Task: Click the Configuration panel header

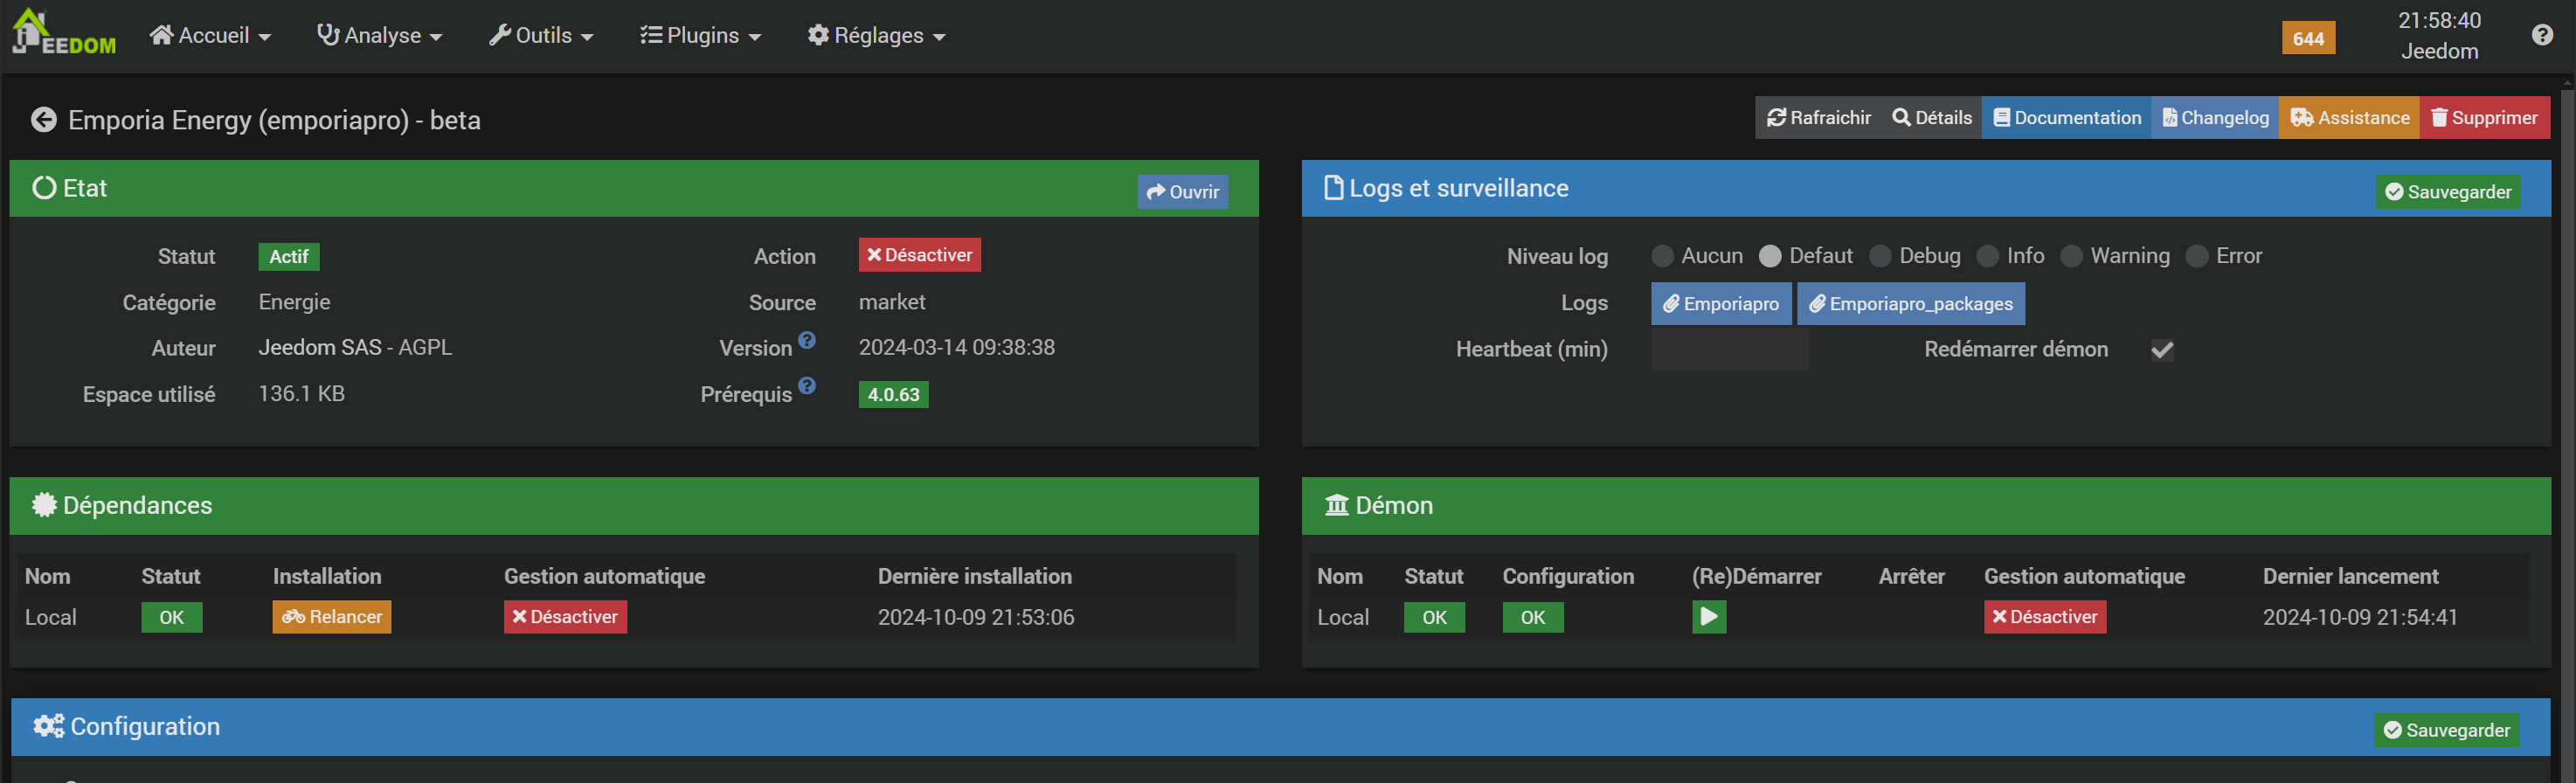Action: [x=1281, y=727]
